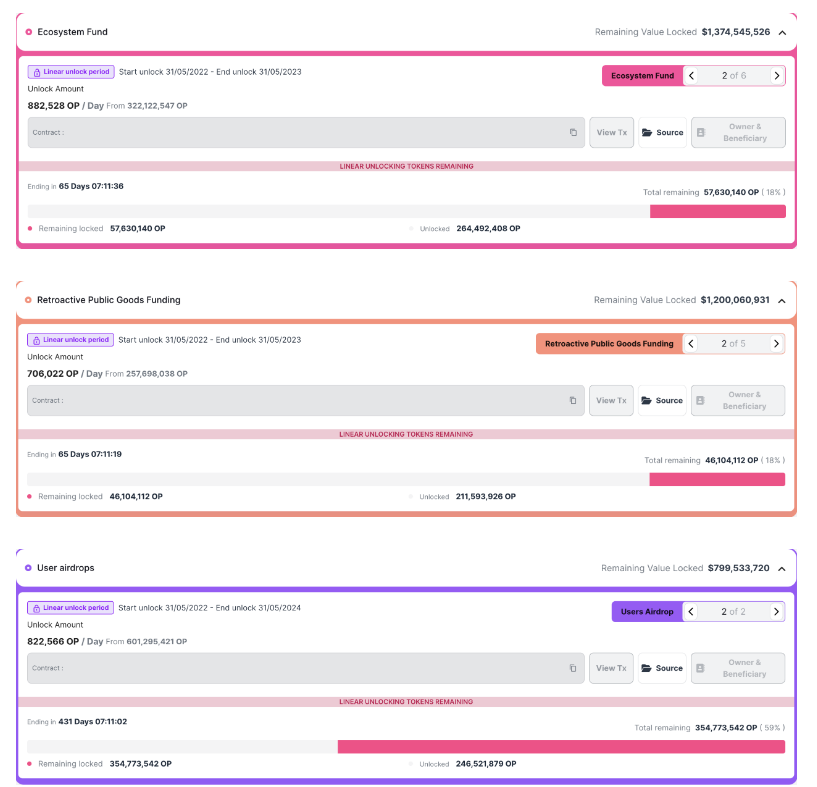This screenshot has width=817, height=787.
Task: Click the User airdrops unlock progress bar
Action: tap(406, 746)
